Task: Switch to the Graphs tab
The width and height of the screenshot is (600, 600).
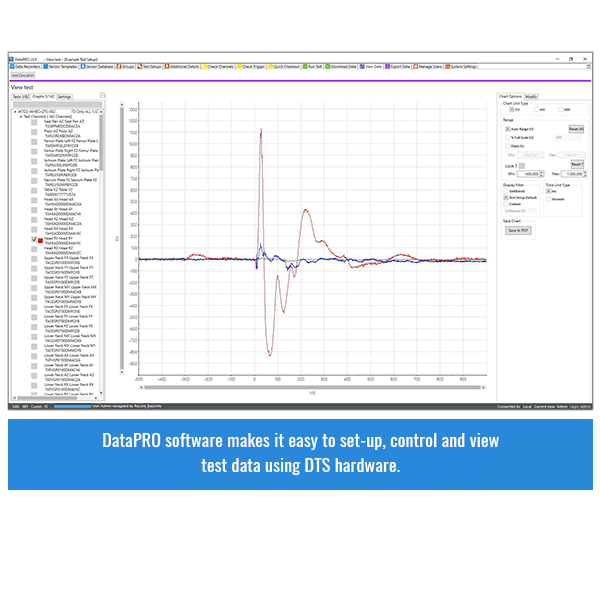Action: 43,96
